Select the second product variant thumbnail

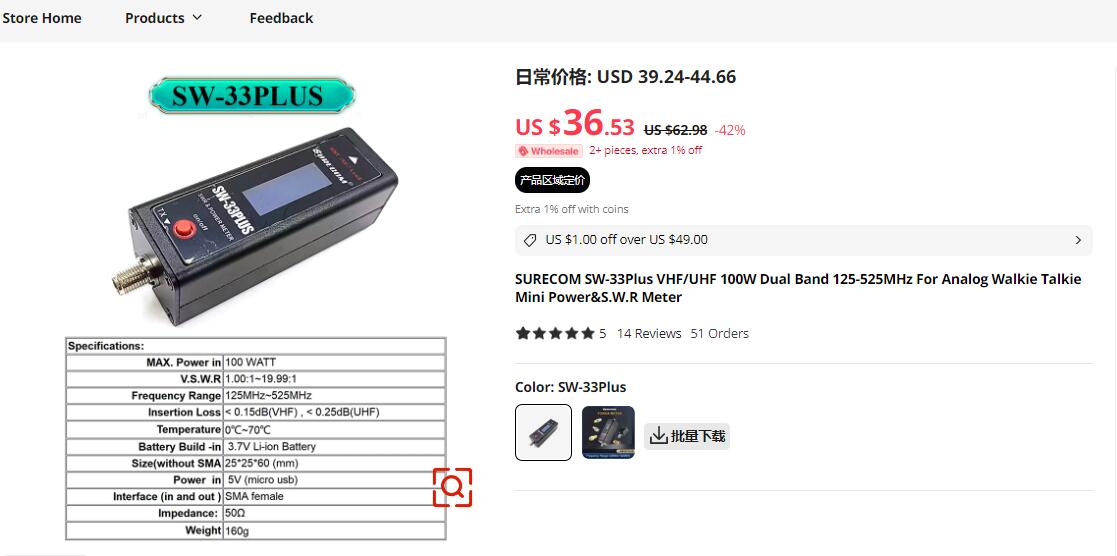pos(608,433)
